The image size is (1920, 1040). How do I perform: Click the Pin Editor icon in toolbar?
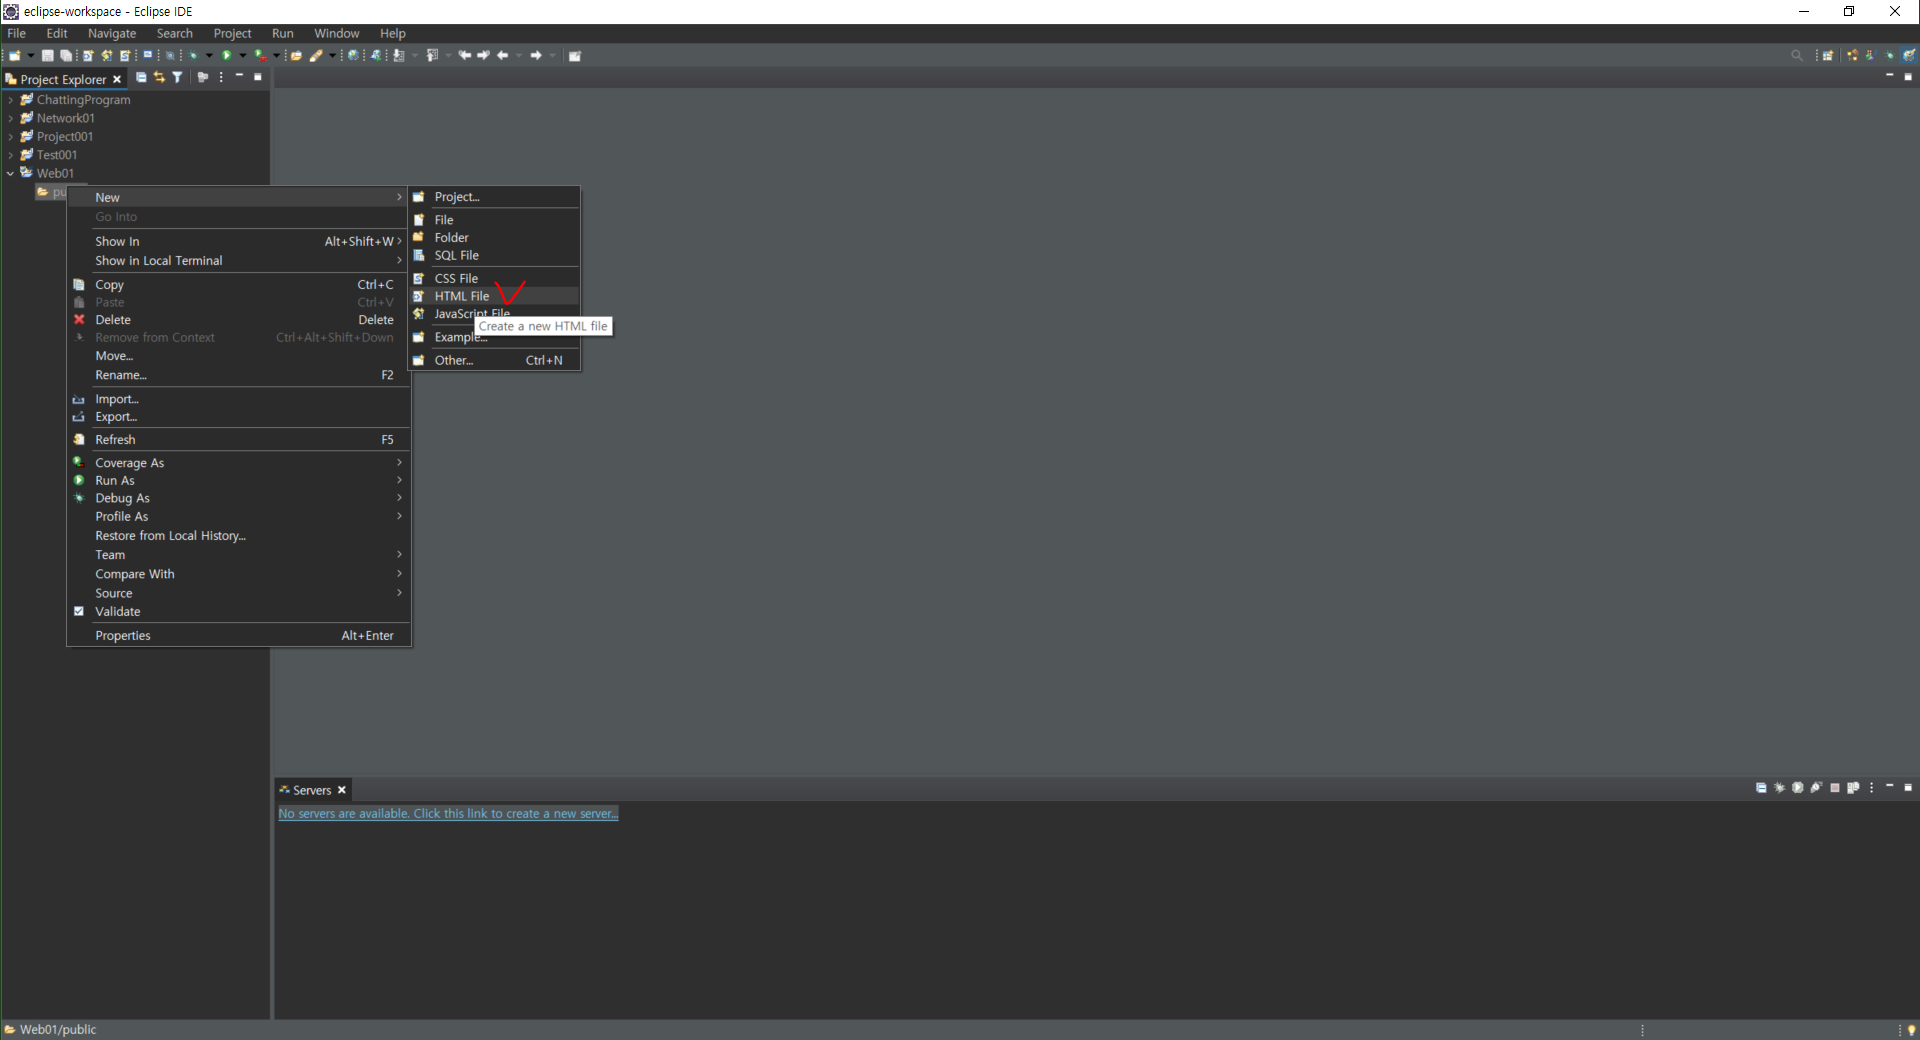(575, 56)
